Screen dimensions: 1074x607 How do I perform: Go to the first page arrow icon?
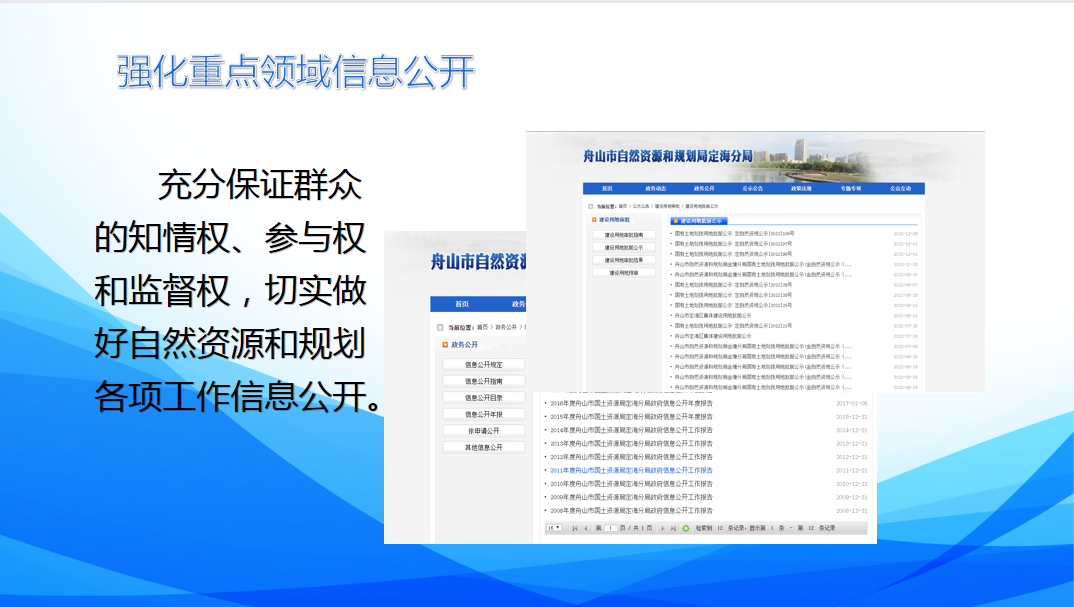(575, 528)
